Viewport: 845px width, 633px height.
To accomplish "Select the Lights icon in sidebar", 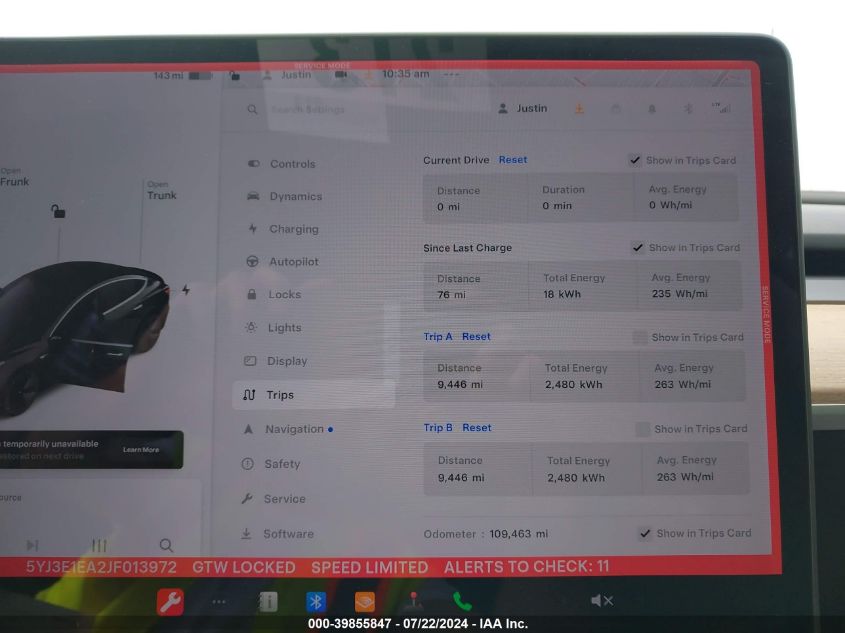I will (253, 328).
